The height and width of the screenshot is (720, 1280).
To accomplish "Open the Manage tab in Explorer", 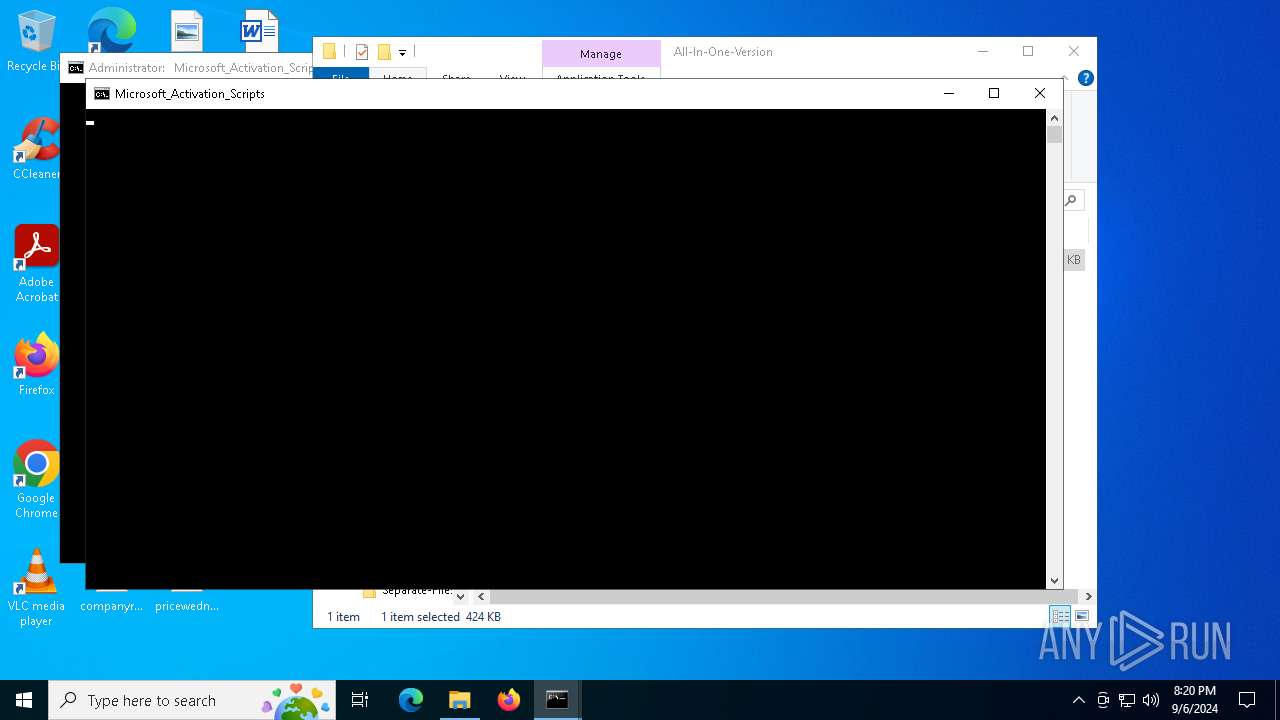I will [601, 54].
